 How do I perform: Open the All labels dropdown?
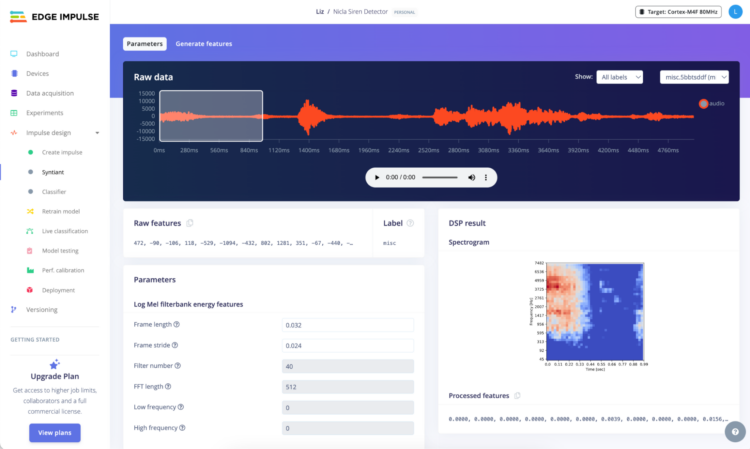pos(619,77)
